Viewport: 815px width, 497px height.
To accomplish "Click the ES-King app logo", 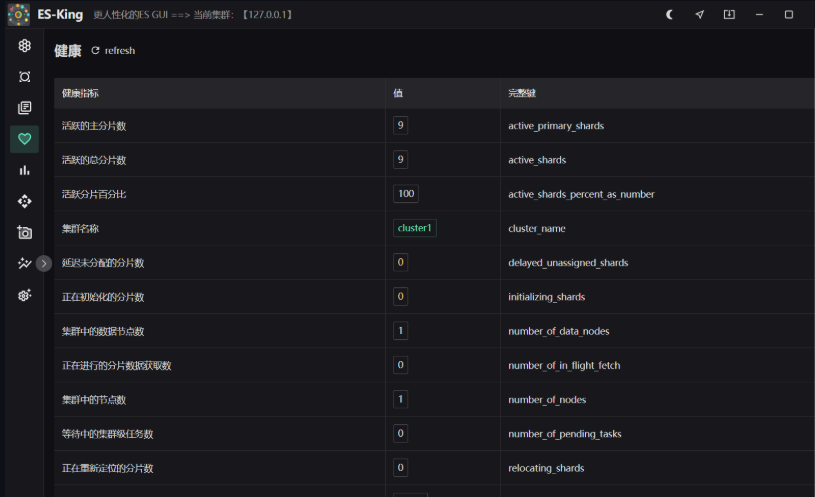I will point(18,15).
